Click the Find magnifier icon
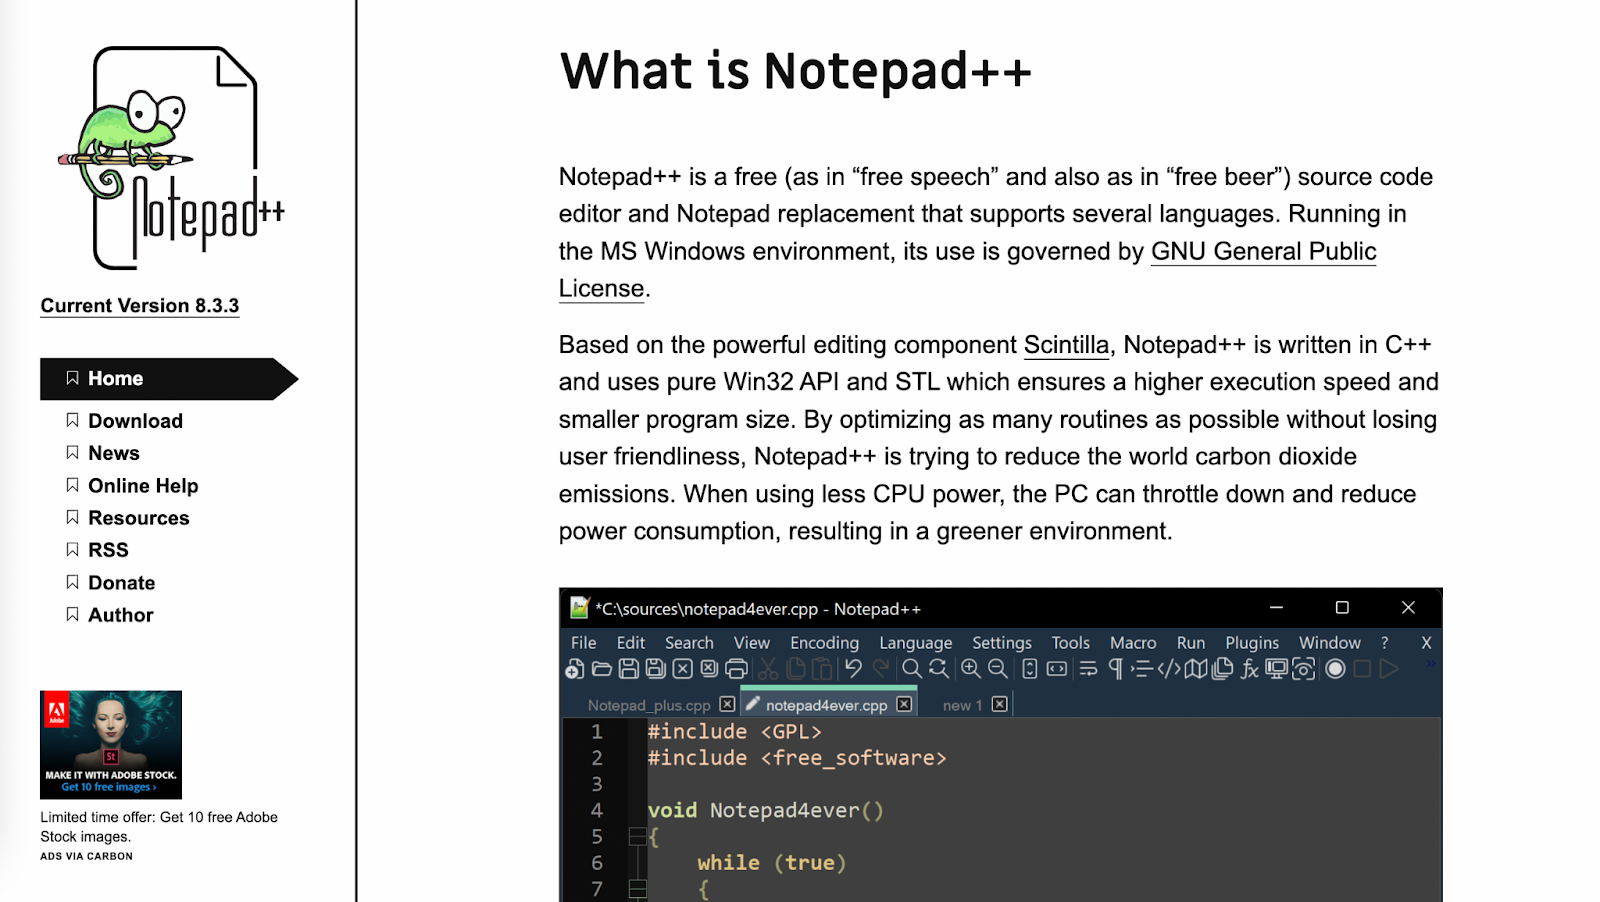Screen dimensions: 1600x902 pos(912,669)
